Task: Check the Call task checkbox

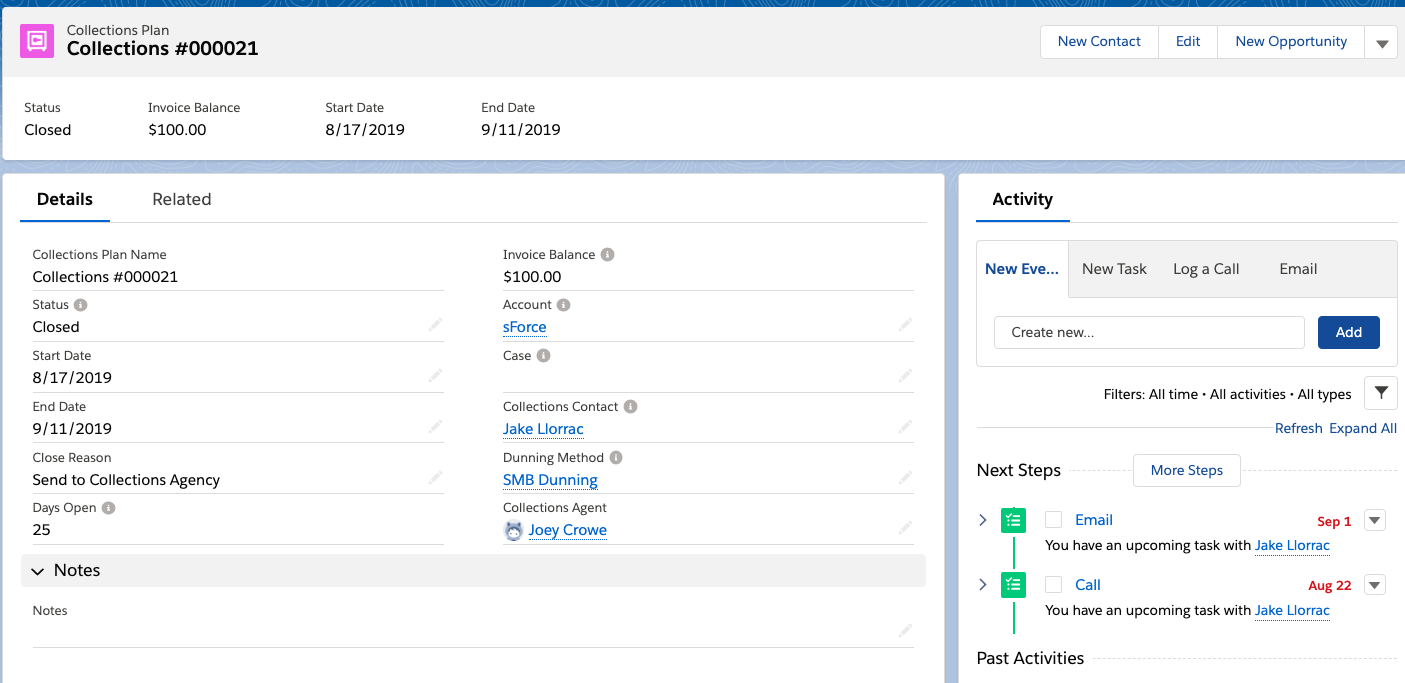Action: 1053,584
